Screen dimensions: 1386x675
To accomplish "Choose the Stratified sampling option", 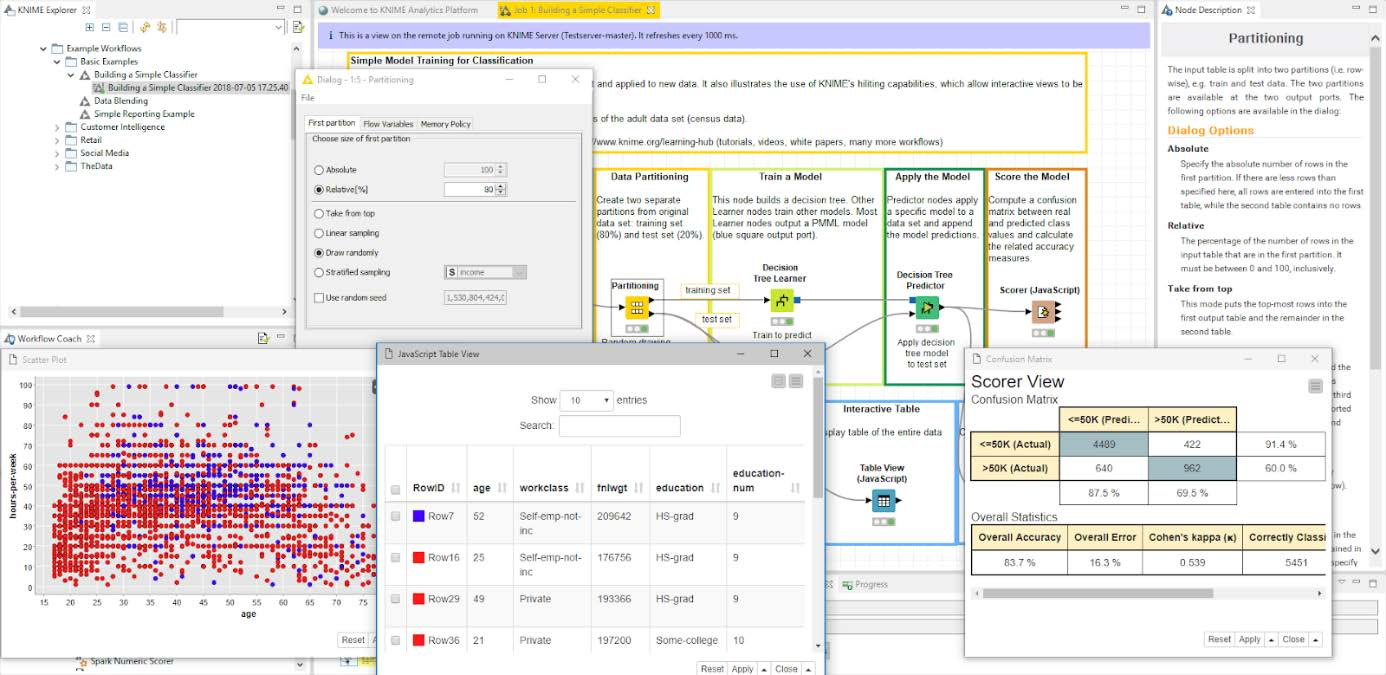I will pos(319,272).
